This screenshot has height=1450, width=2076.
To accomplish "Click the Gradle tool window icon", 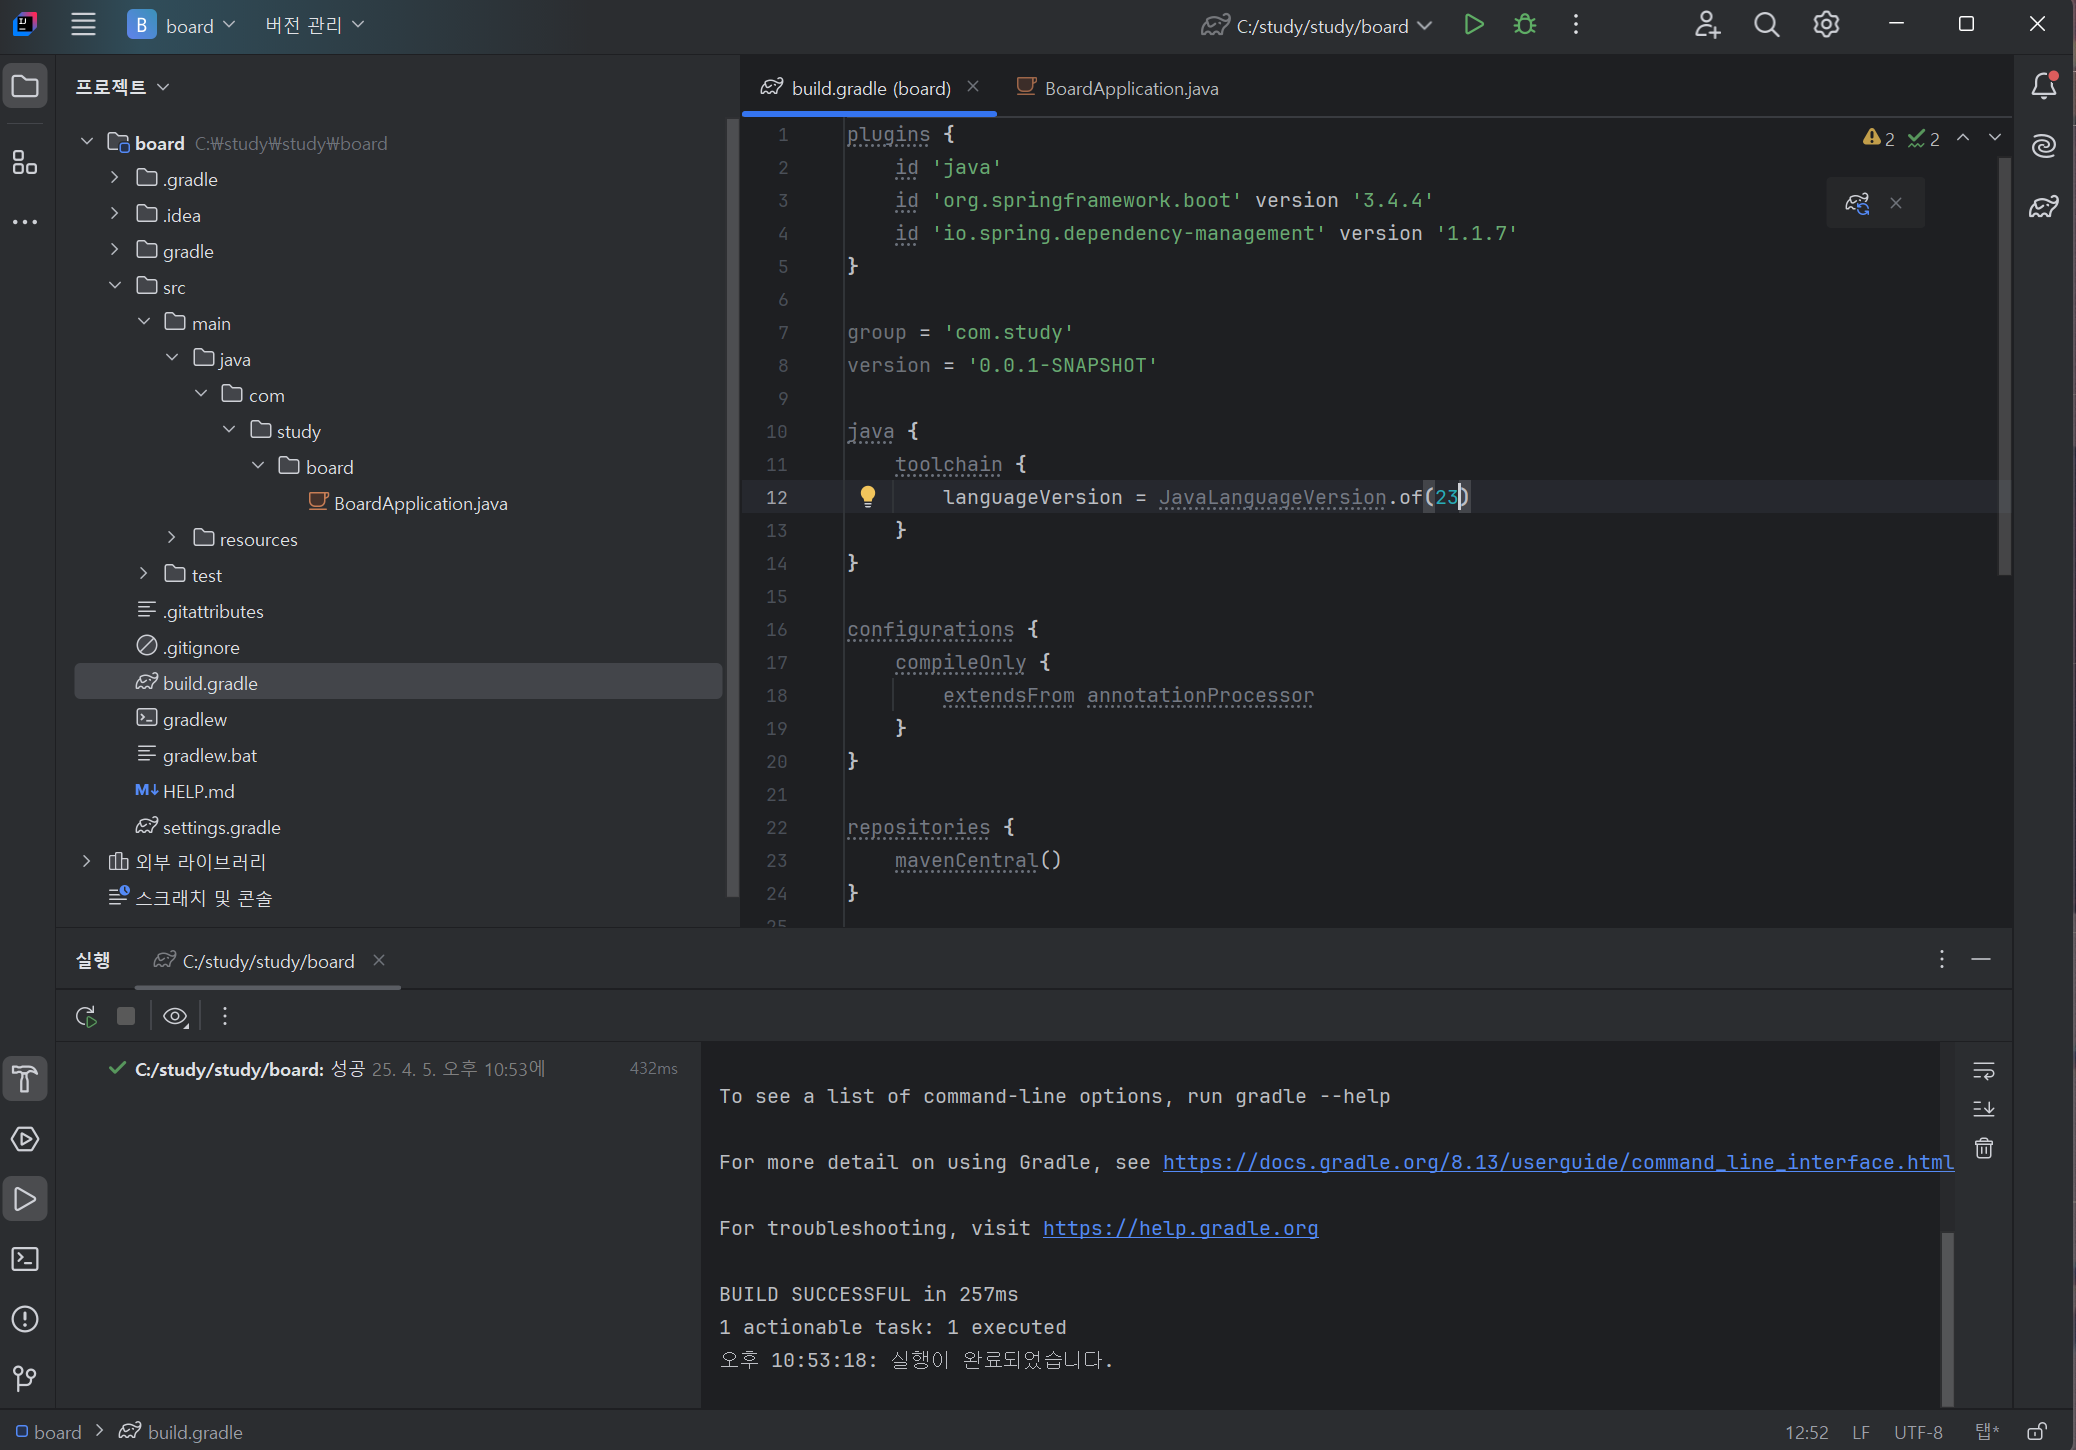I will (x=2043, y=207).
